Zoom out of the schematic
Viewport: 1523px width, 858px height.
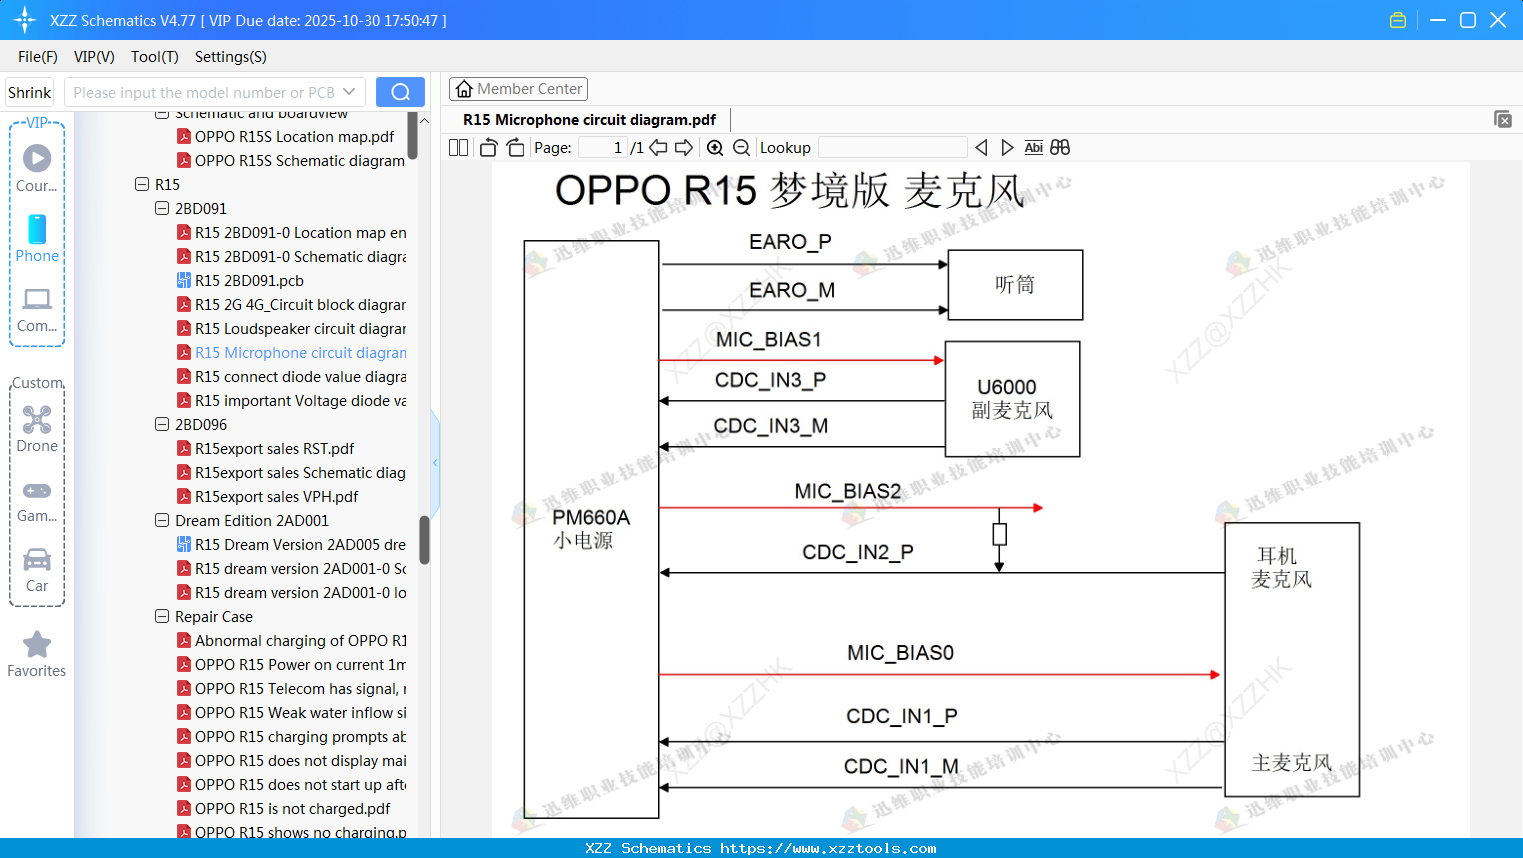(x=741, y=147)
